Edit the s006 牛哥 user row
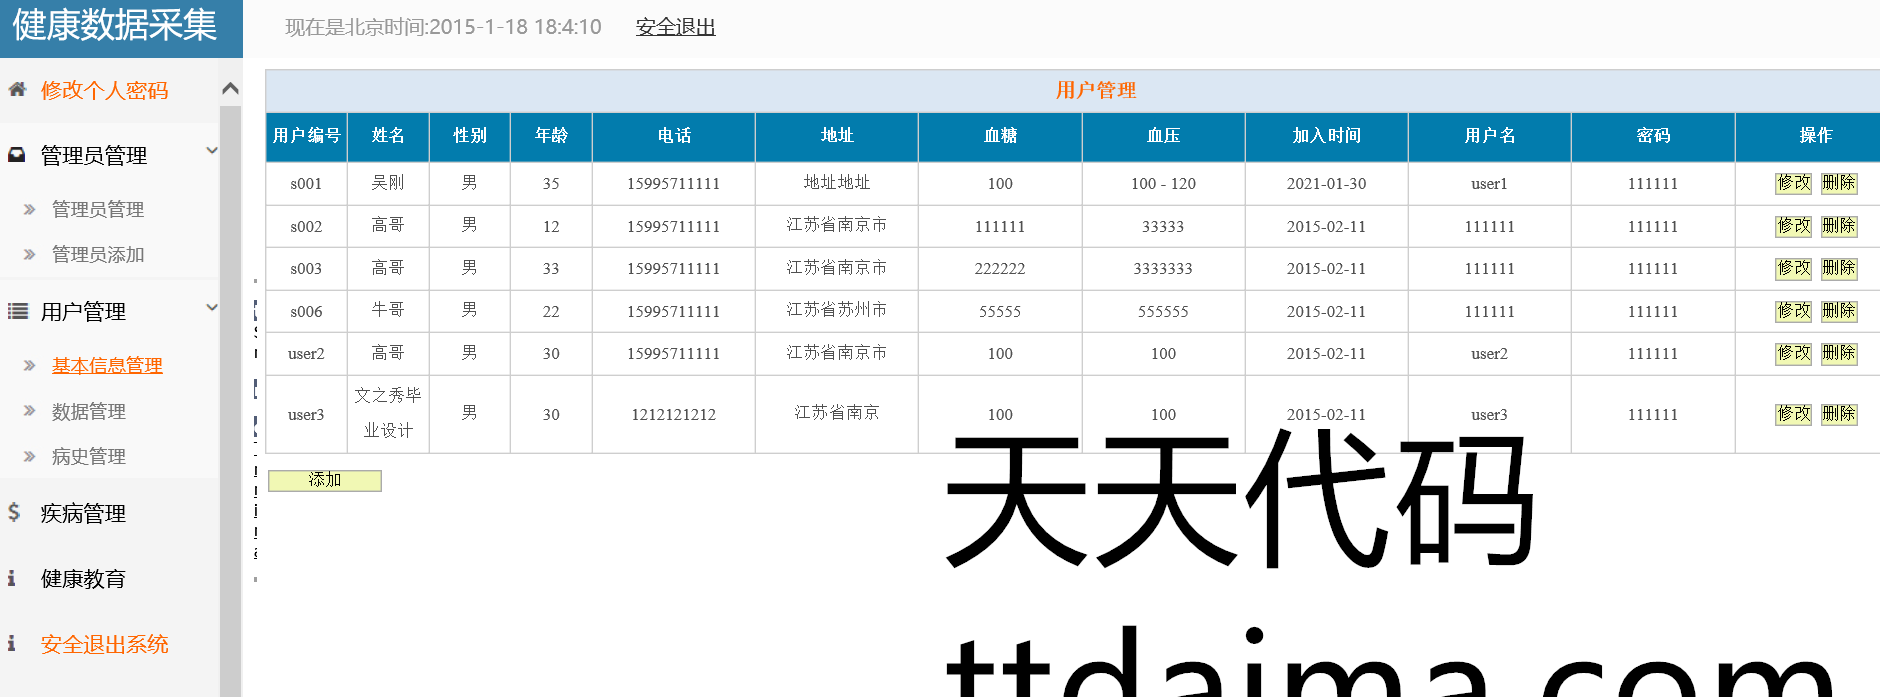Screen dimensions: 1880x697 pos(1793,311)
